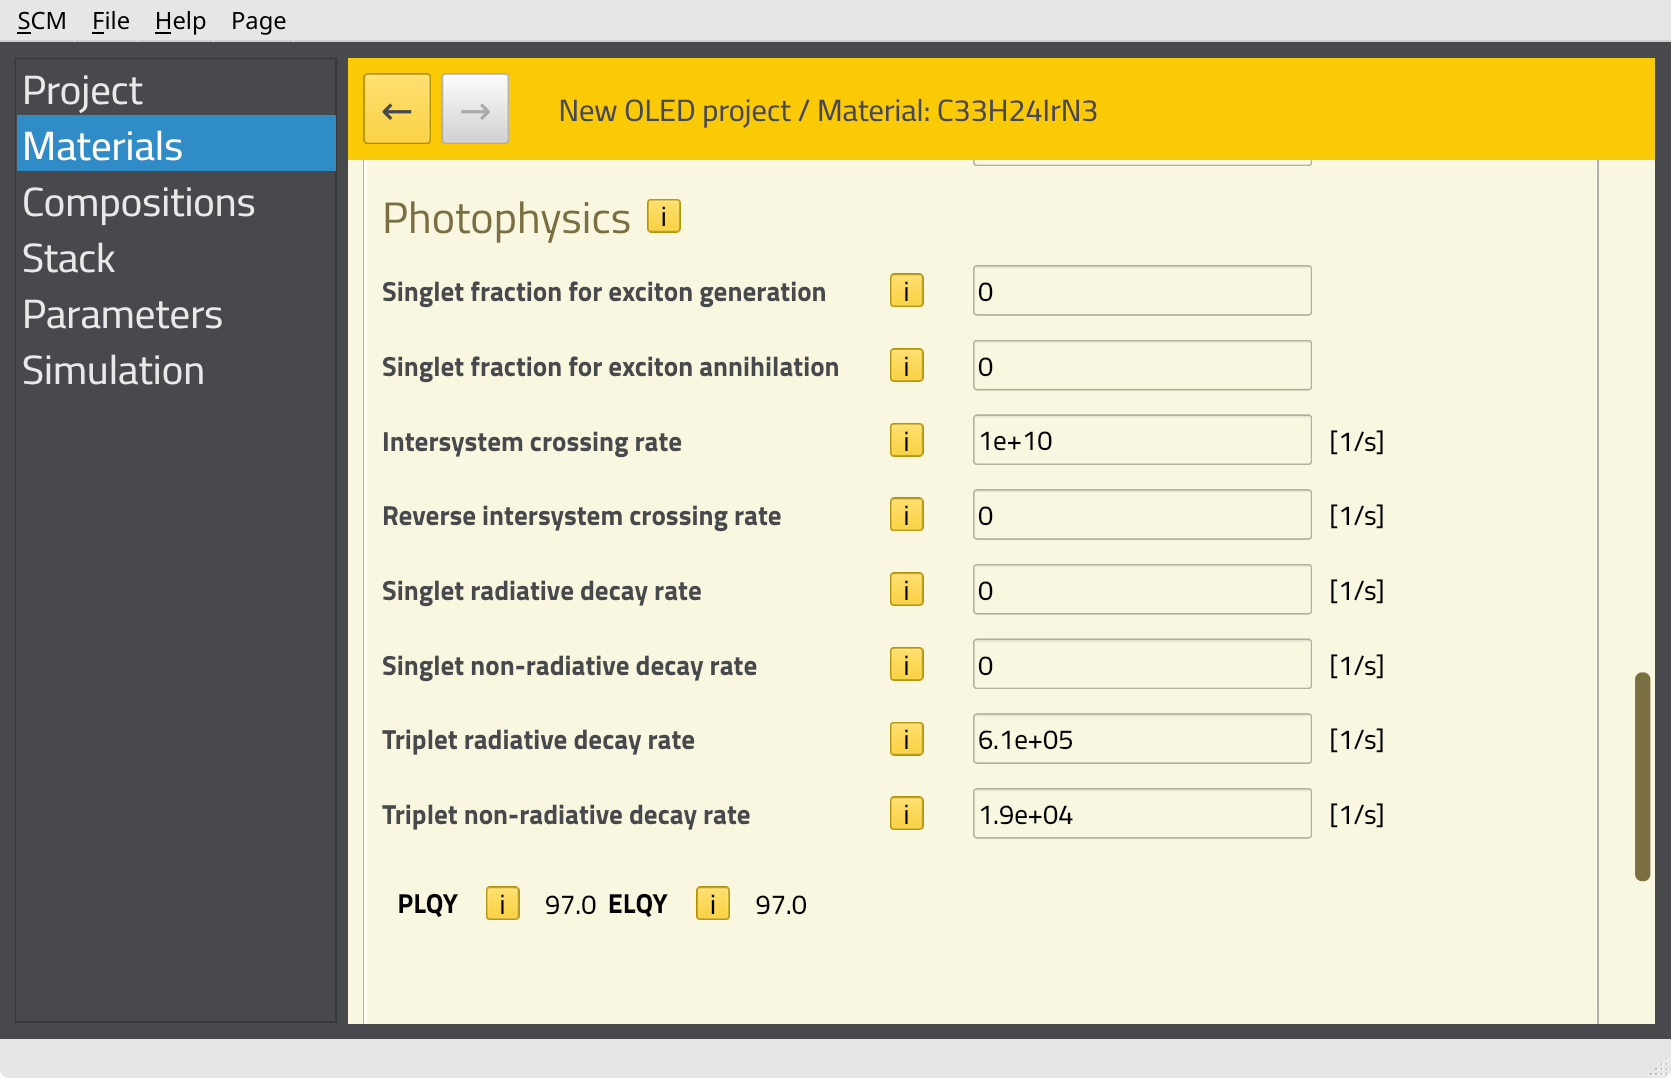1671x1078 pixels.
Task: Show info for Reverse intersystem crossing rate
Action: click(x=906, y=515)
